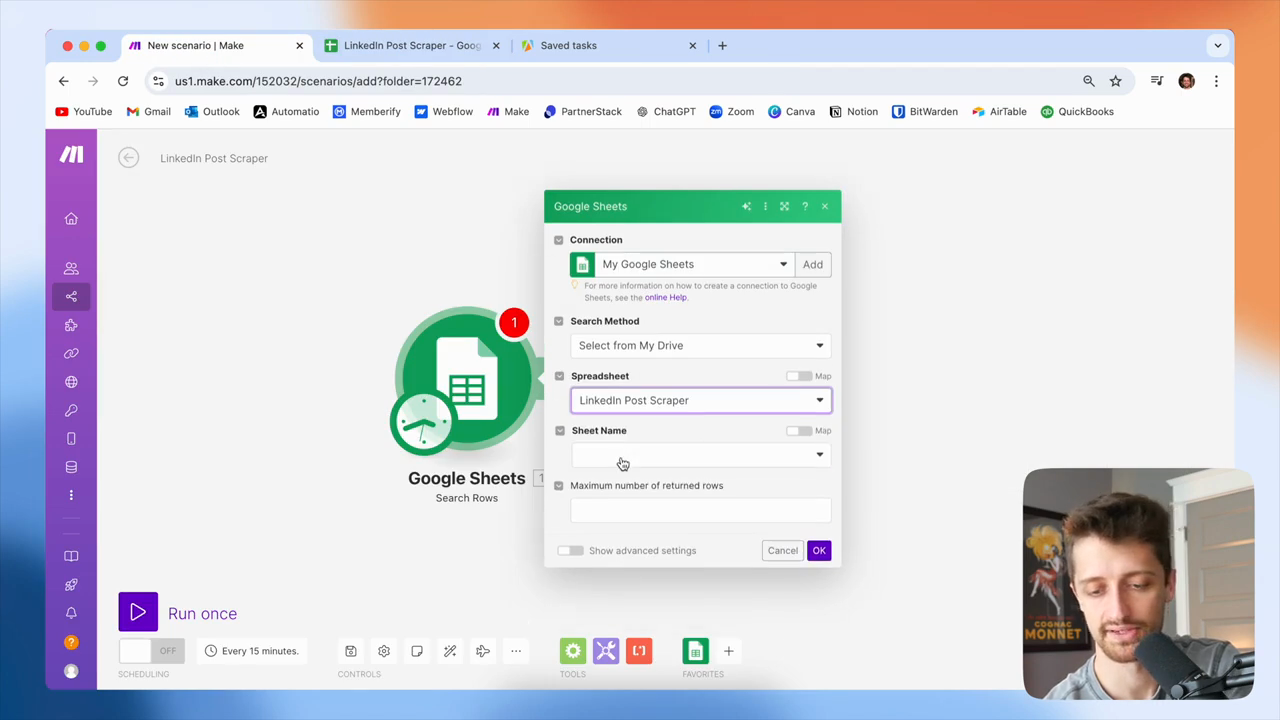Screen dimensions: 1280x720
Task: Open Connections link icon in sidebar
Action: [71, 353]
